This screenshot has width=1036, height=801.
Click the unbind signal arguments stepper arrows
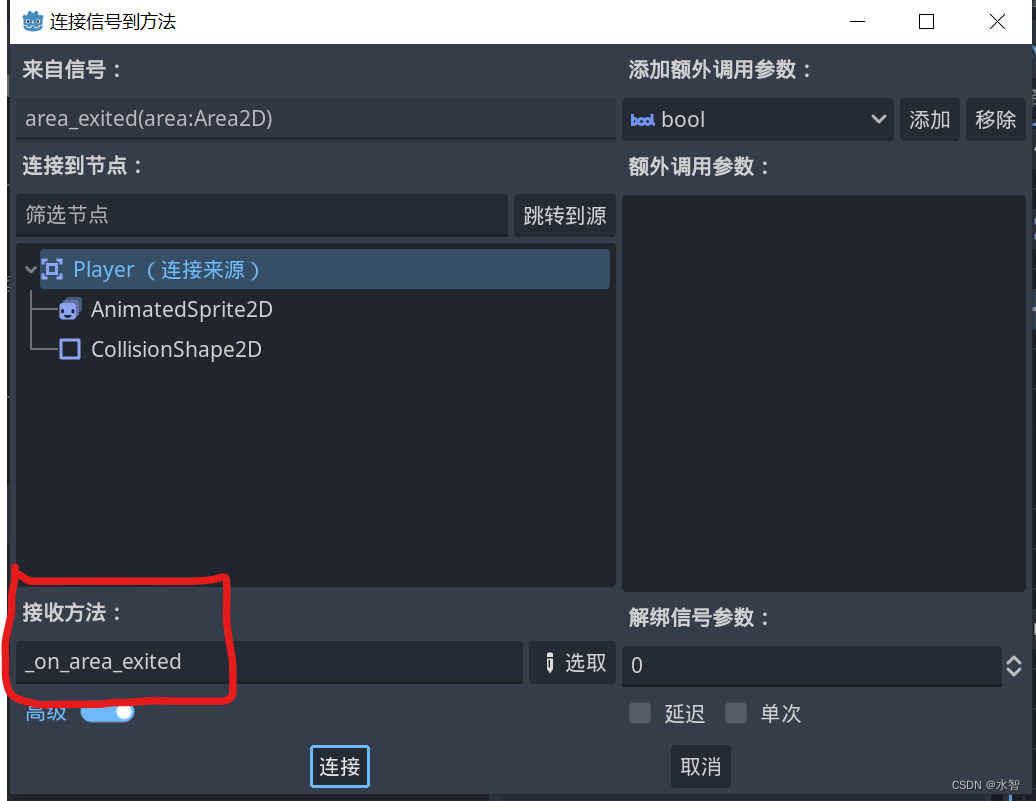pos(1014,666)
